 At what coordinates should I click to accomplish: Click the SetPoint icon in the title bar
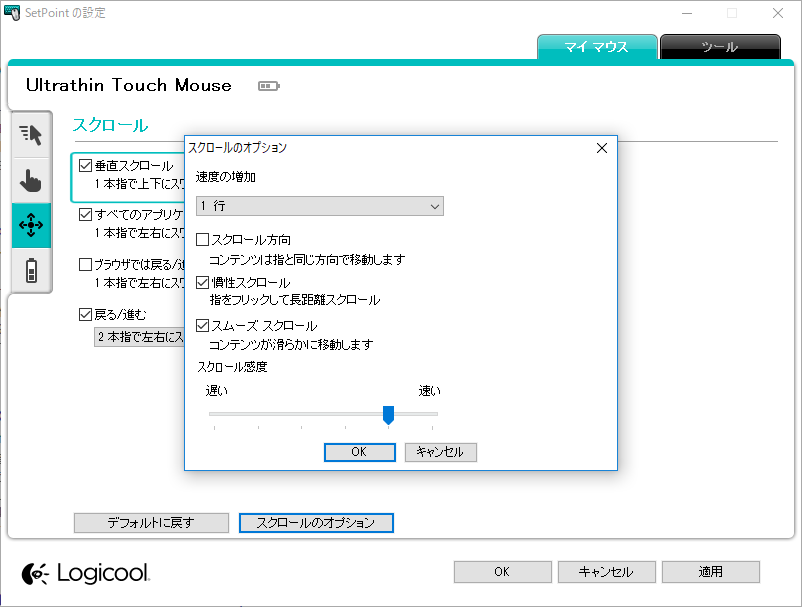click(x=14, y=13)
